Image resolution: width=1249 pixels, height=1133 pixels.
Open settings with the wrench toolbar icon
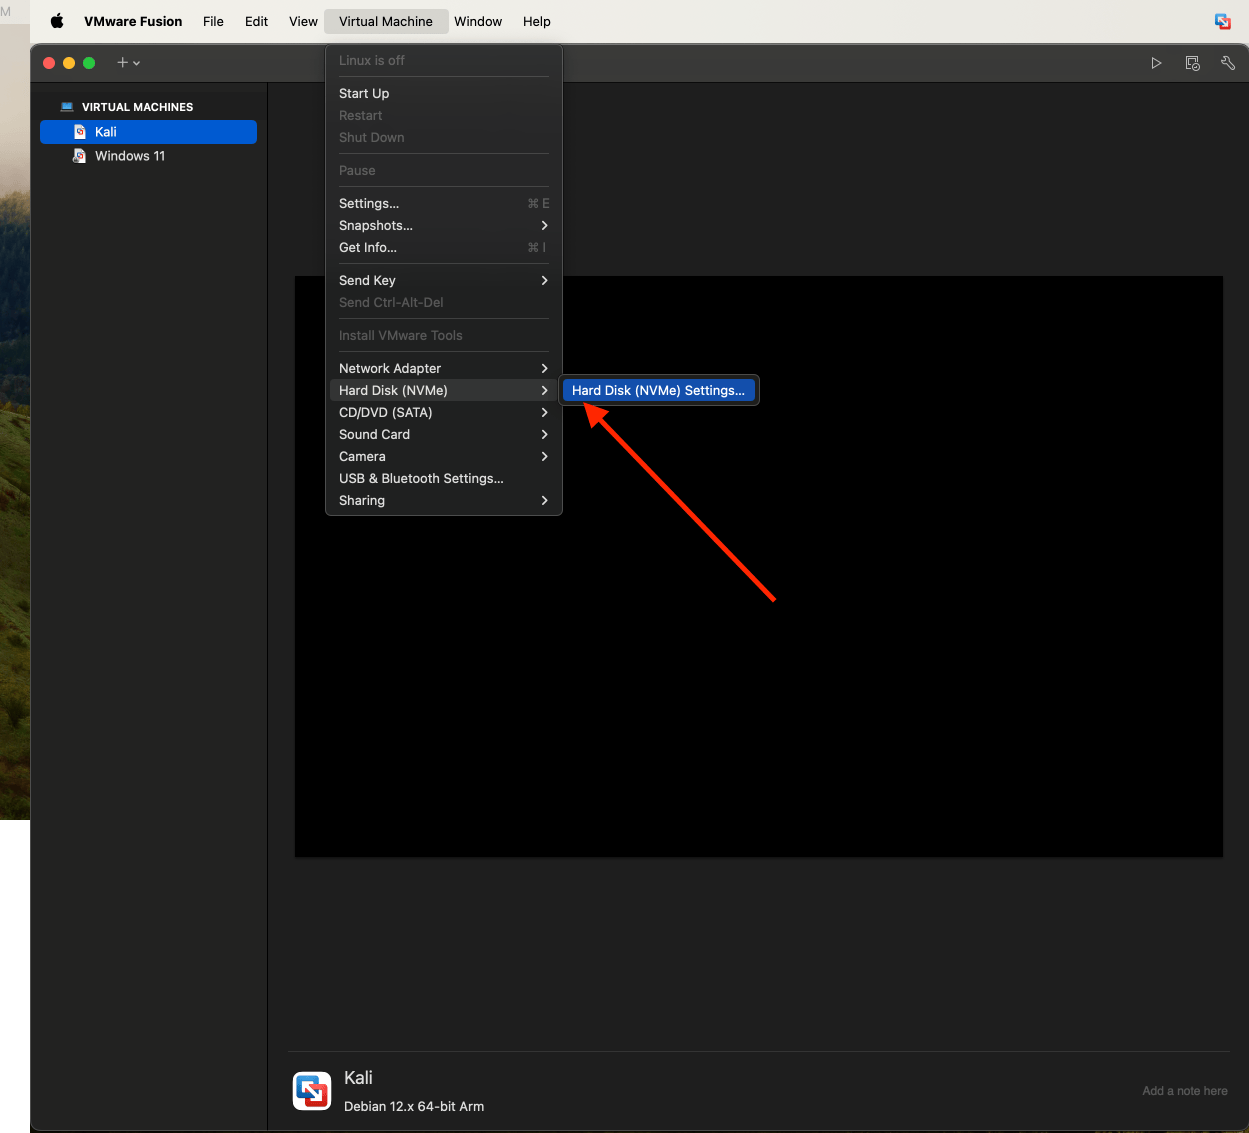pos(1228,63)
